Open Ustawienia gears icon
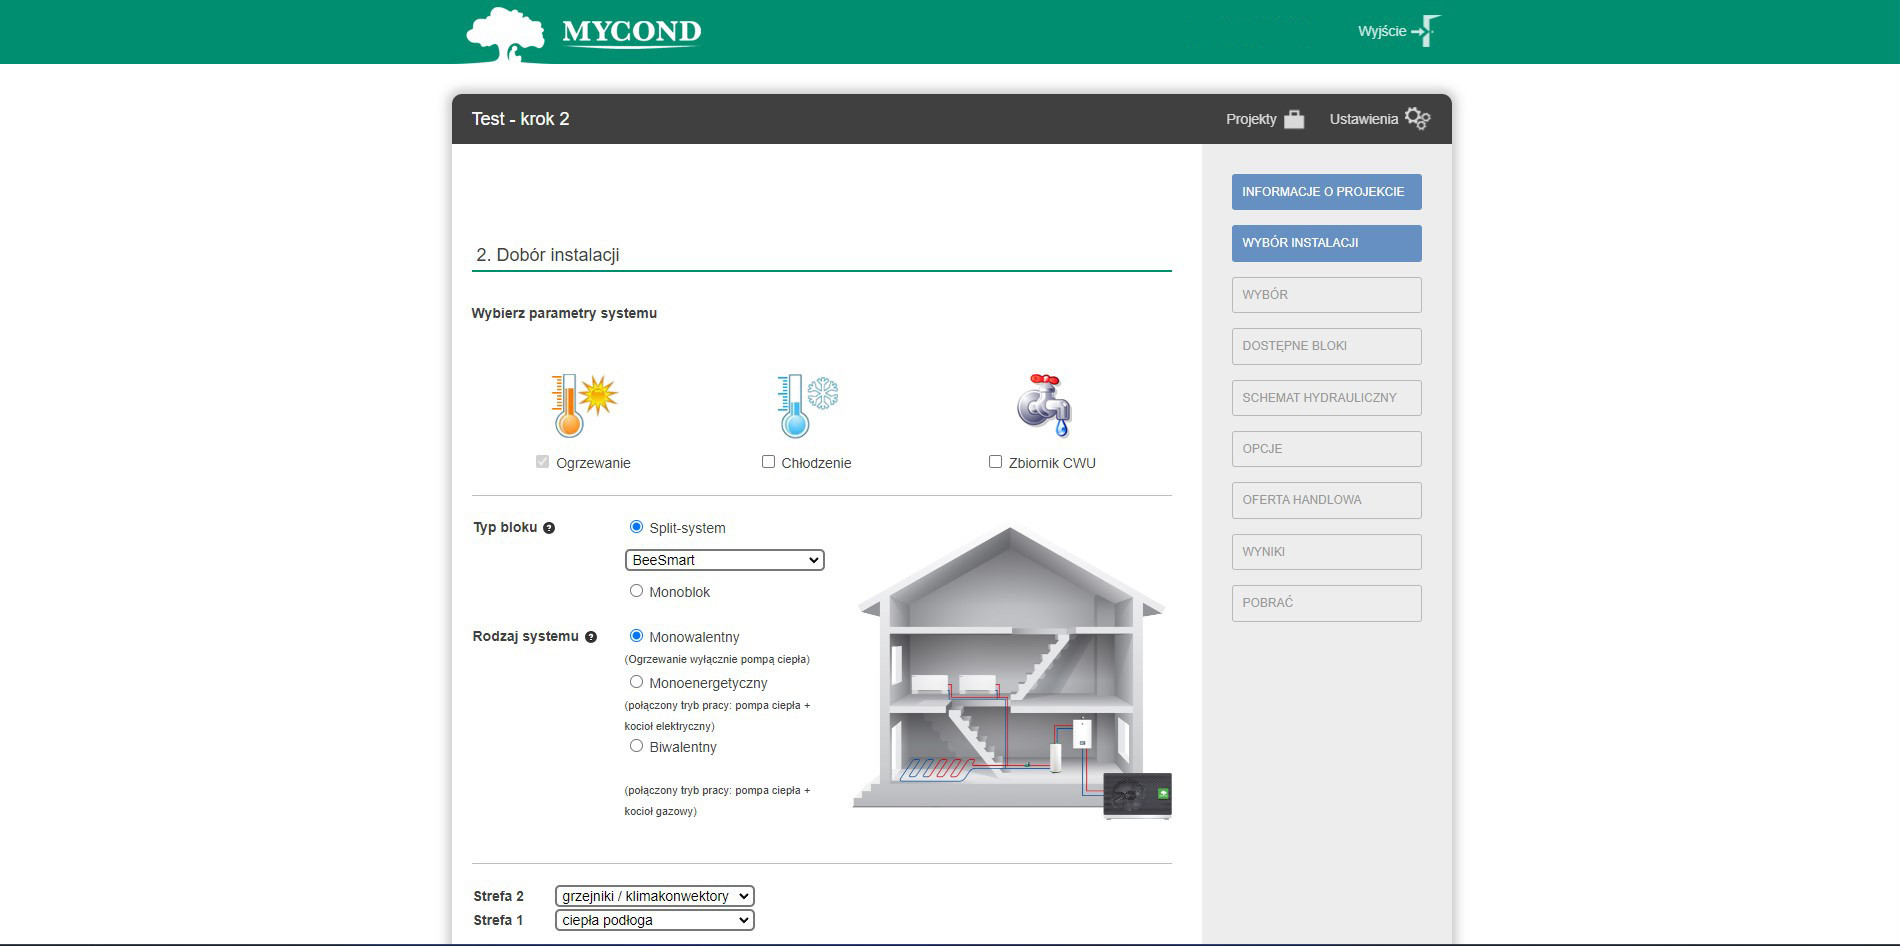 (1417, 119)
